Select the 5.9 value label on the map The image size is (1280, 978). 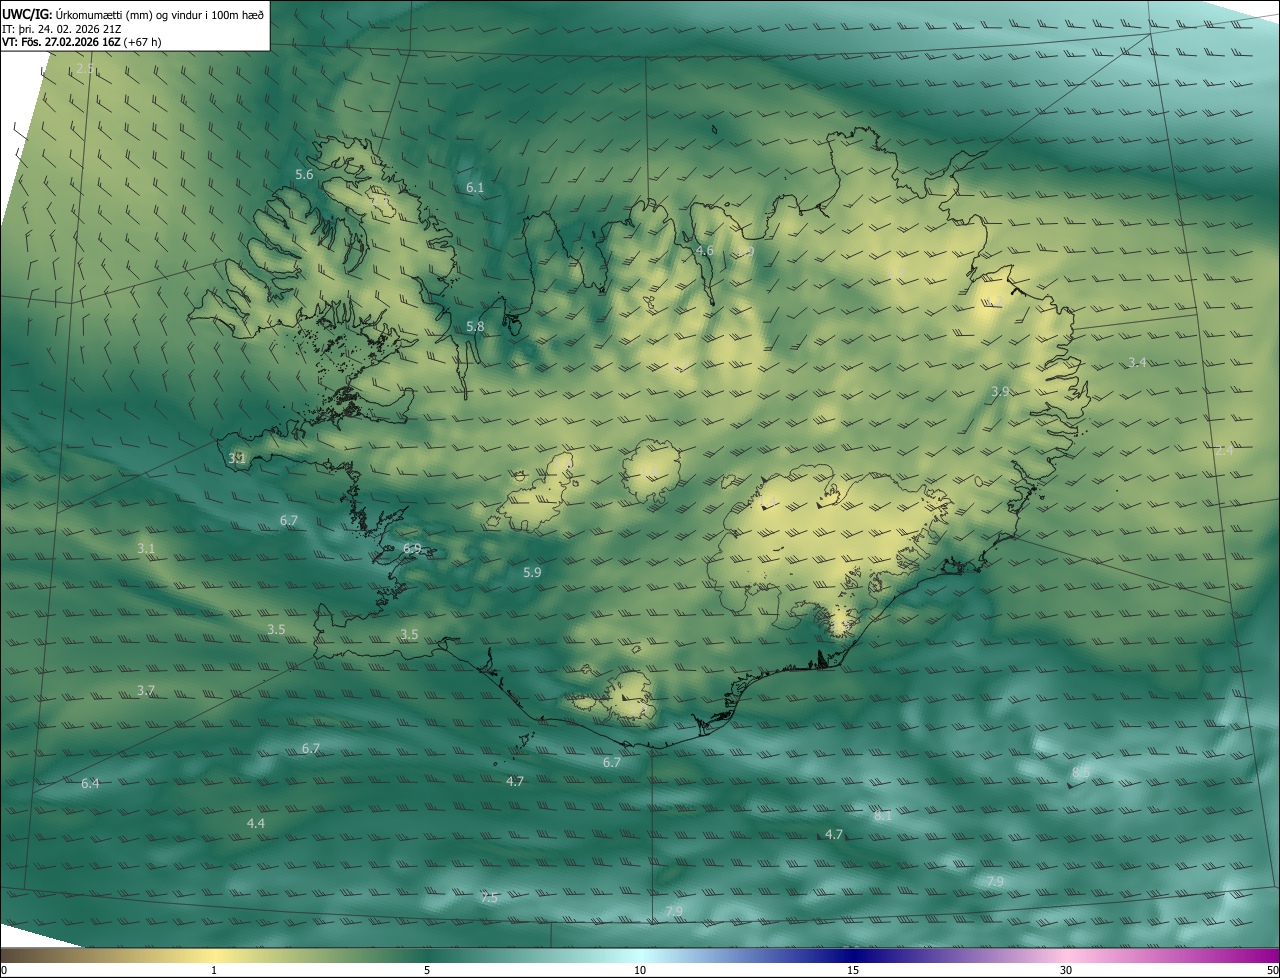tap(532, 573)
